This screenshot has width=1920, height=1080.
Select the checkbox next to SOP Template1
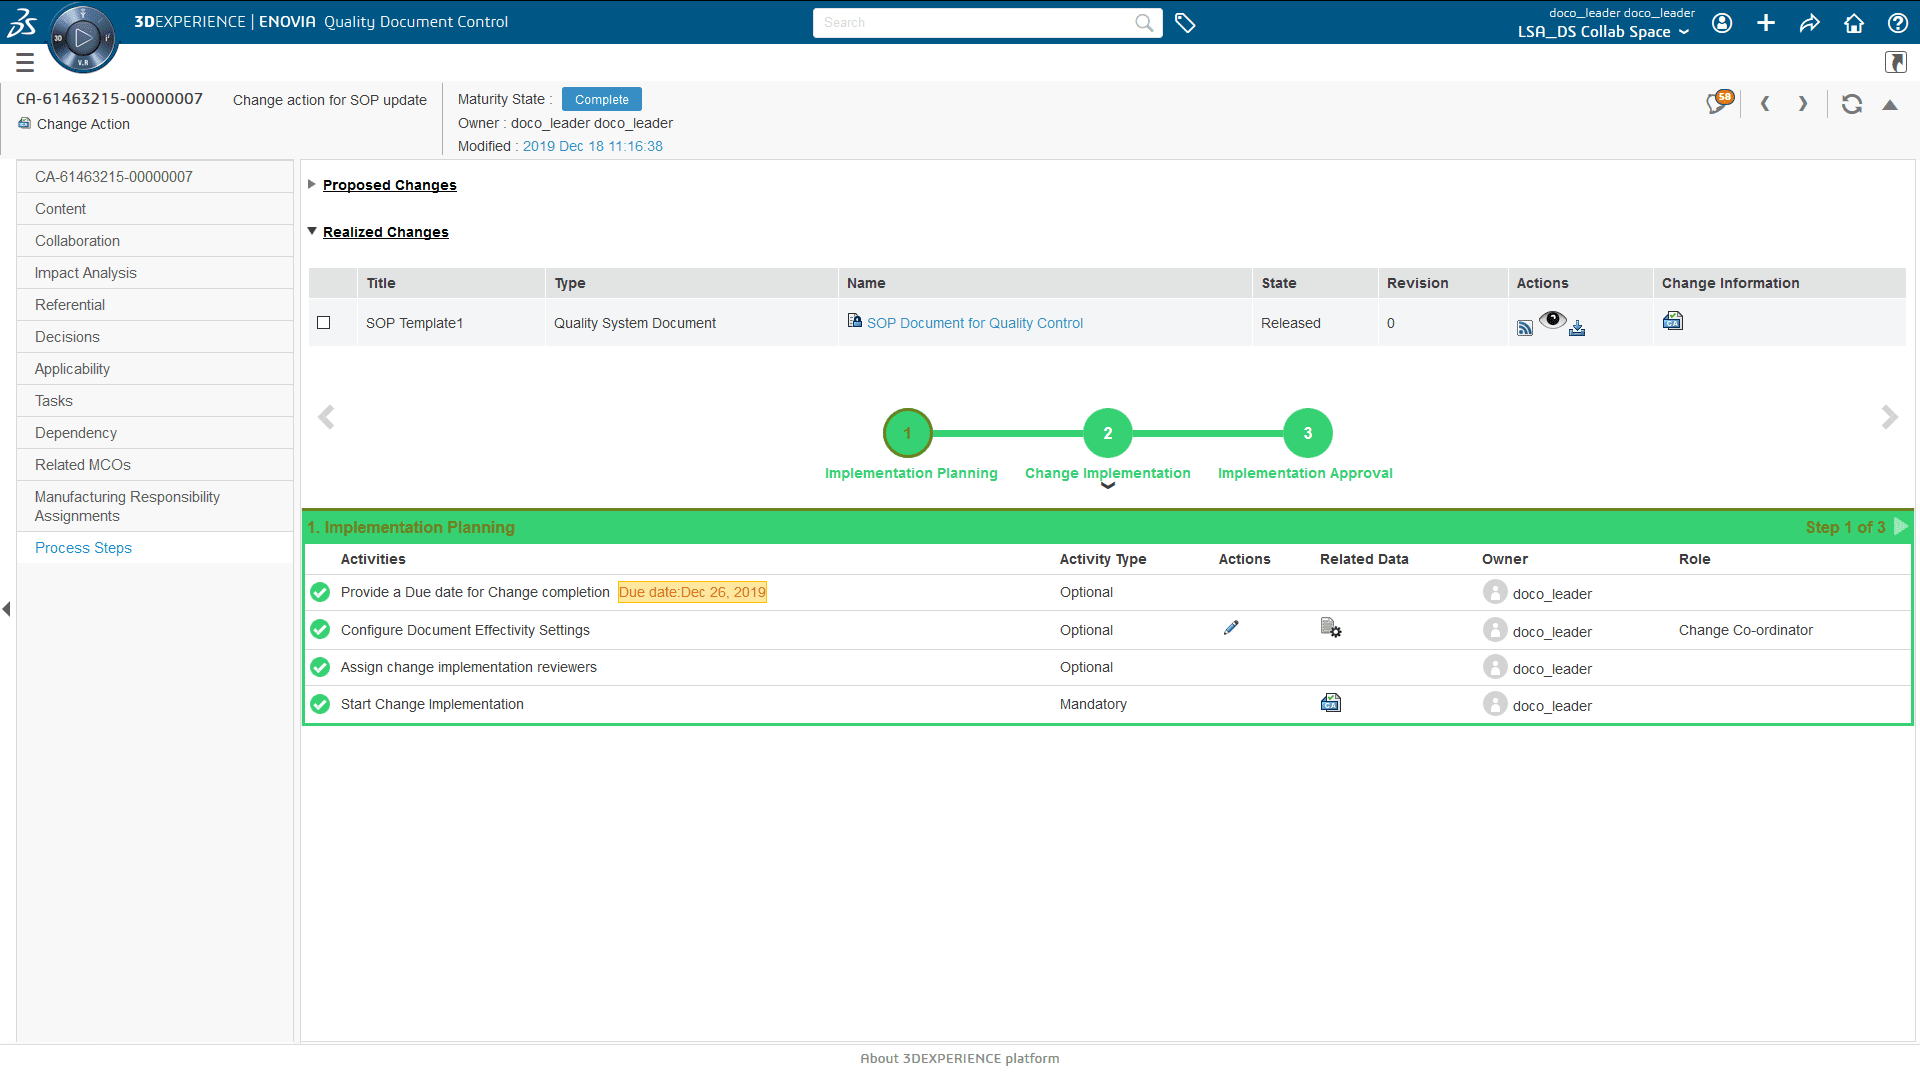pyautogui.click(x=324, y=322)
